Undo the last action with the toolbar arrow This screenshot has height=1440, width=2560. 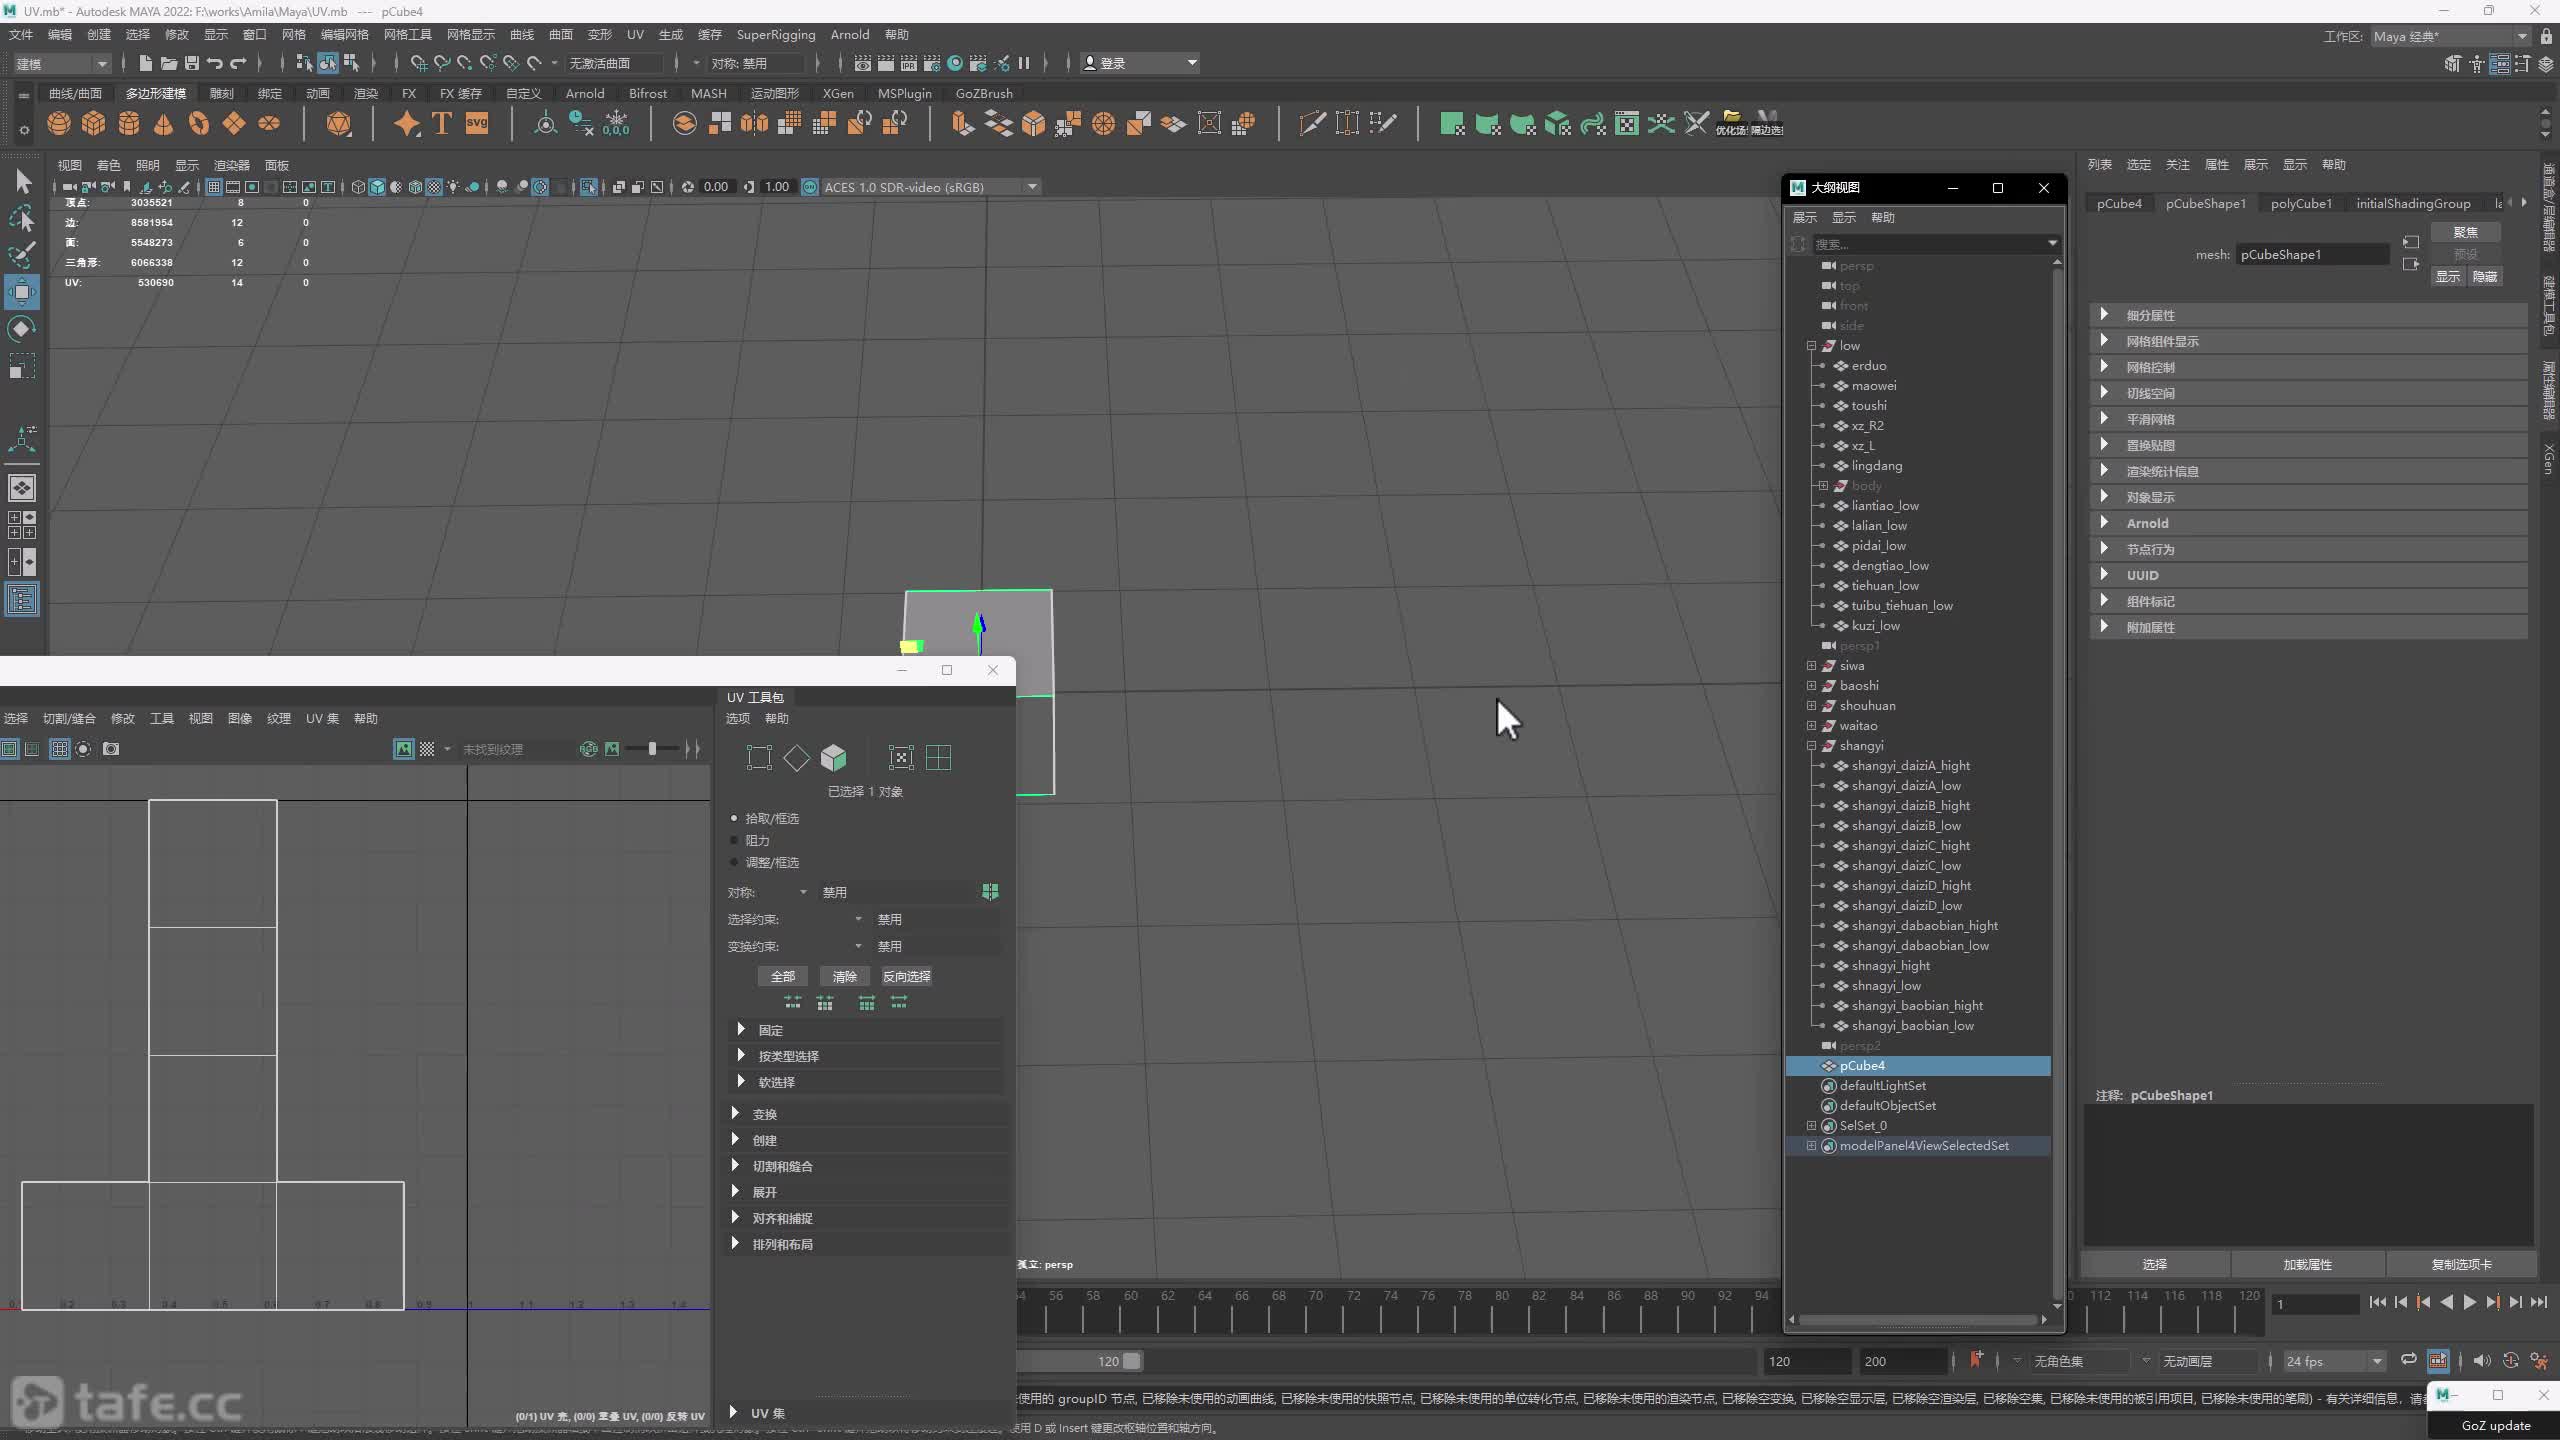pyautogui.click(x=214, y=63)
